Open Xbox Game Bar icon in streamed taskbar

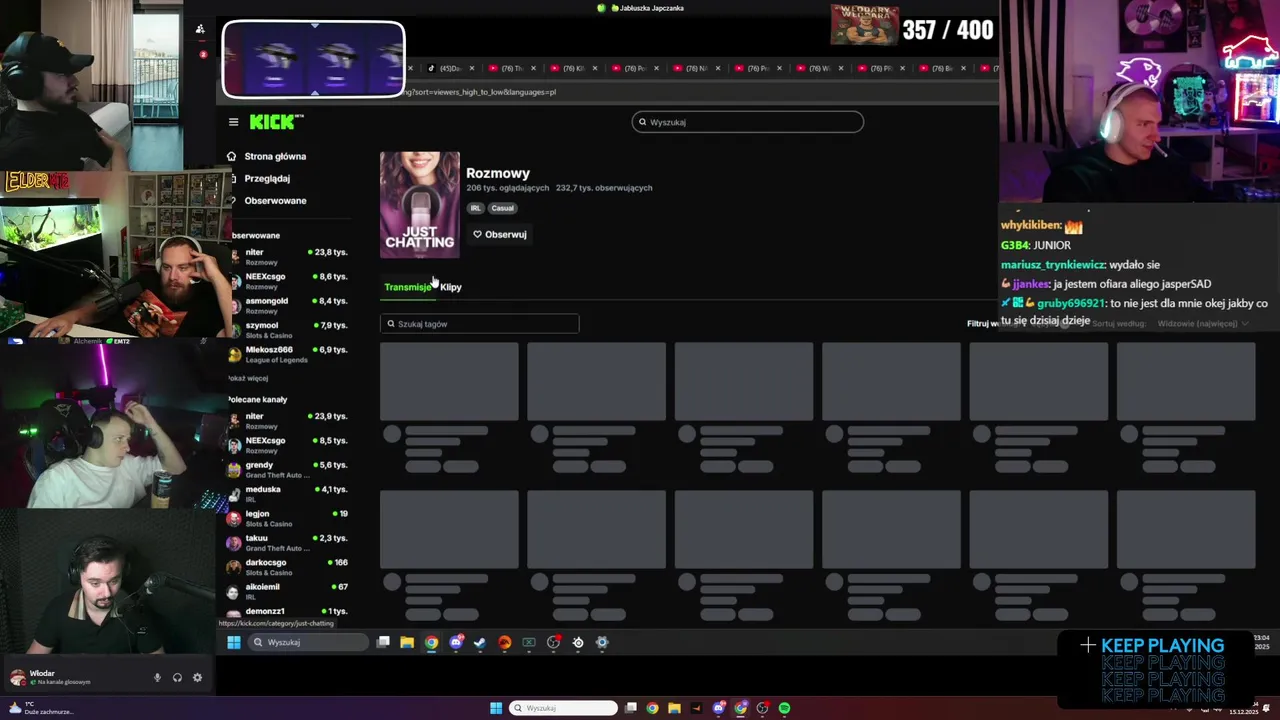(x=529, y=642)
